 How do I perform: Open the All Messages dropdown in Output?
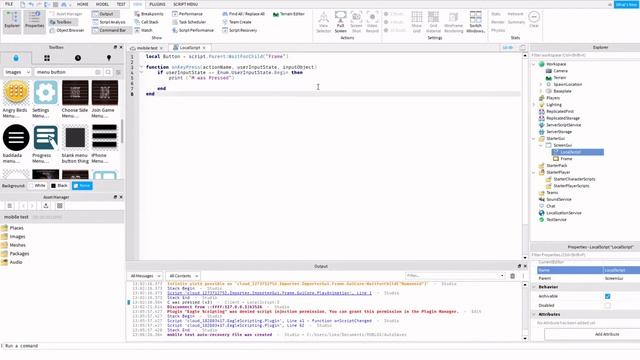145,276
